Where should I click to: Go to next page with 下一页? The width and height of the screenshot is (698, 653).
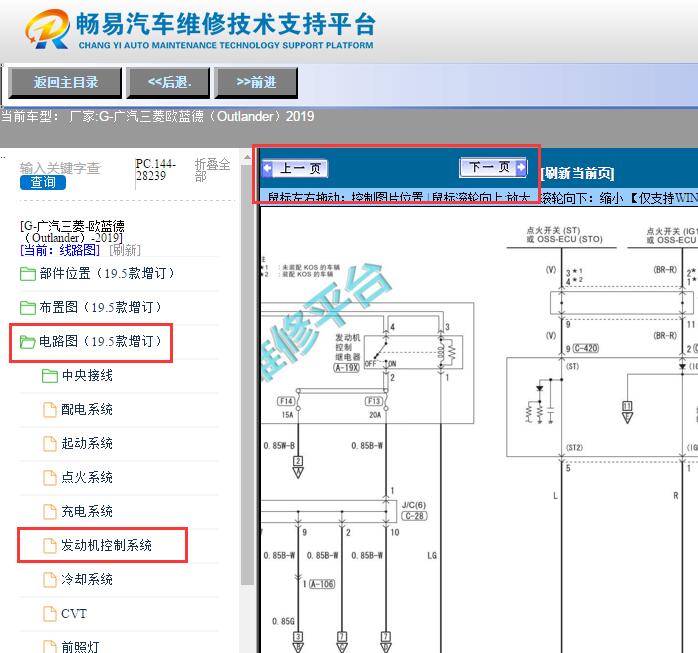pos(493,167)
